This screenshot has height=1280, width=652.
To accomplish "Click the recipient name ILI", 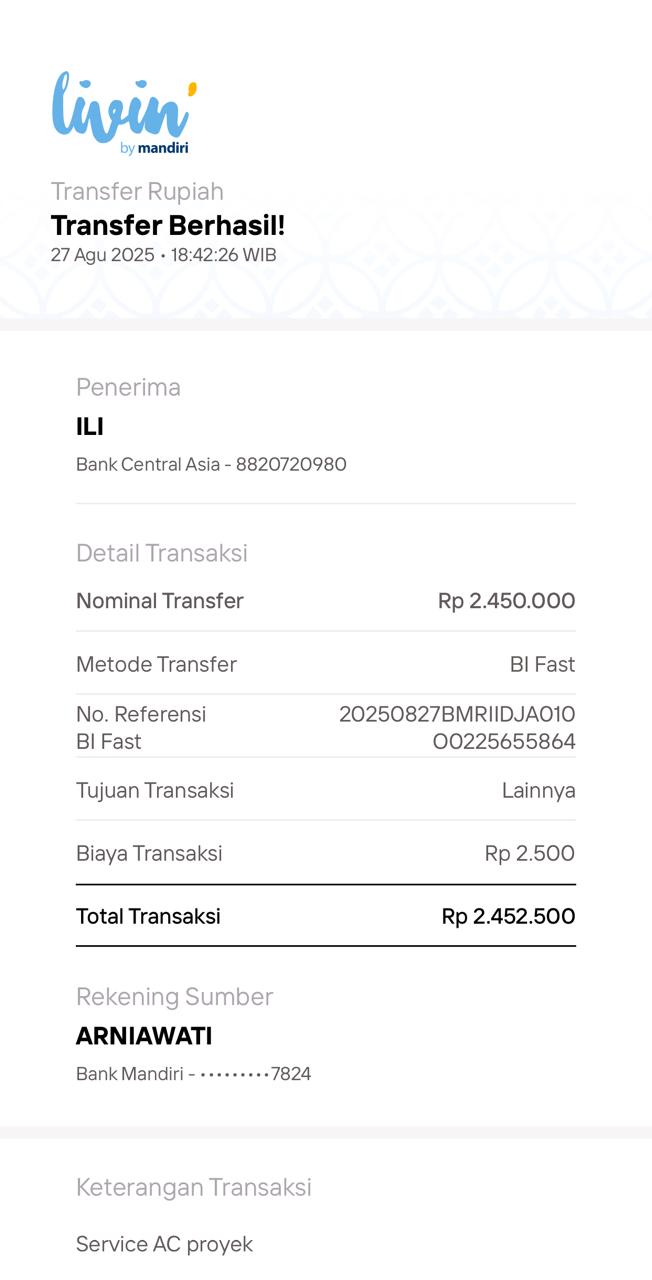I will tap(90, 427).
